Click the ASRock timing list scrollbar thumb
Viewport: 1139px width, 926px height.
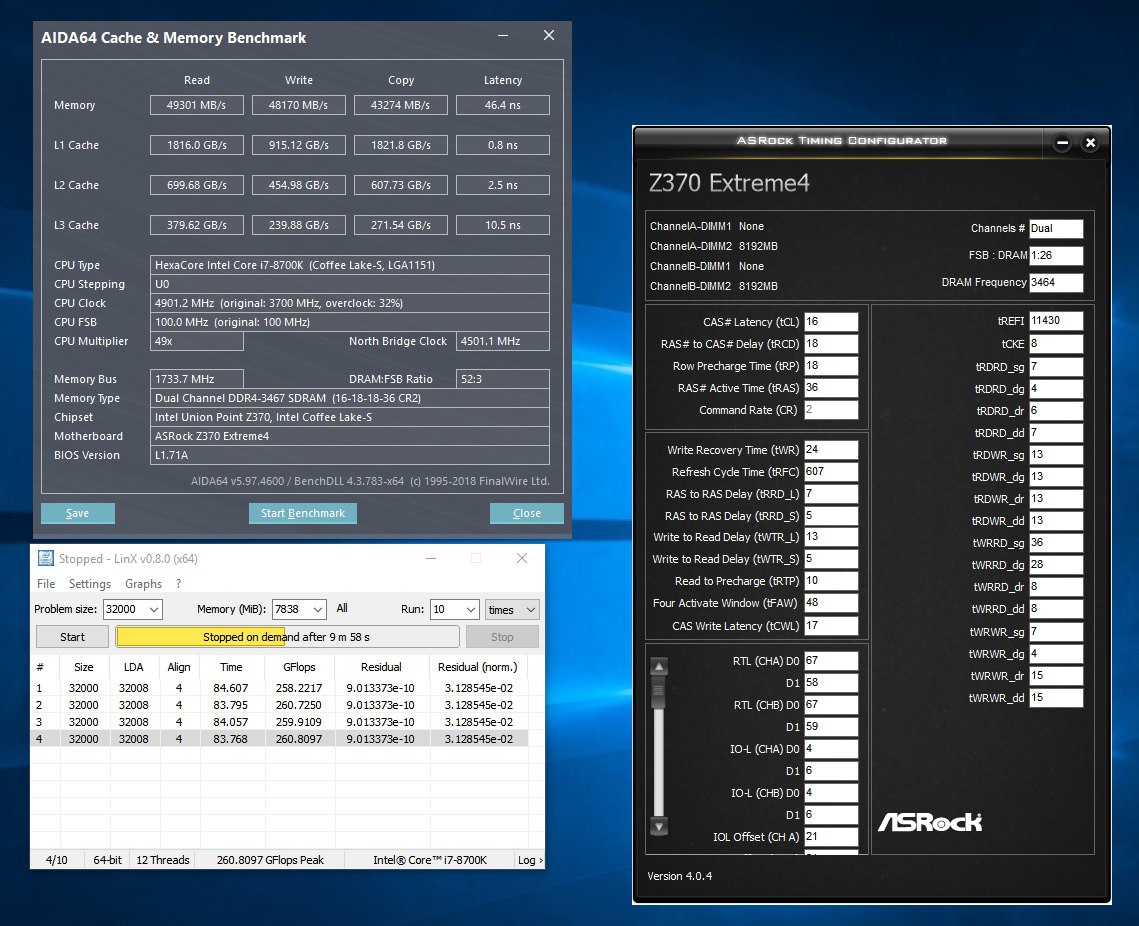click(x=659, y=691)
